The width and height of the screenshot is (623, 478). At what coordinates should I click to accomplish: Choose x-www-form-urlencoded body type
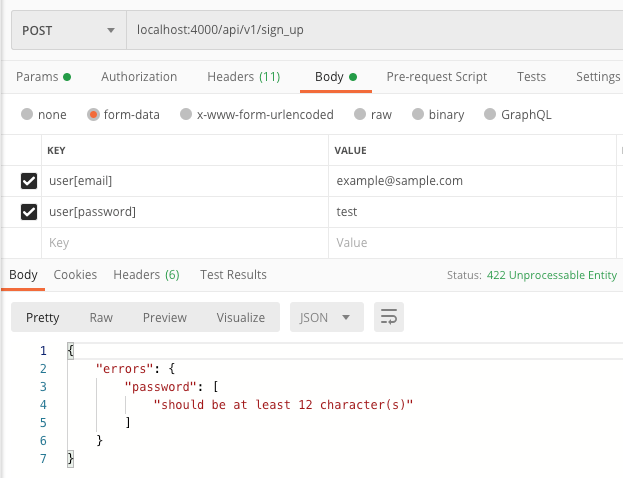186,114
